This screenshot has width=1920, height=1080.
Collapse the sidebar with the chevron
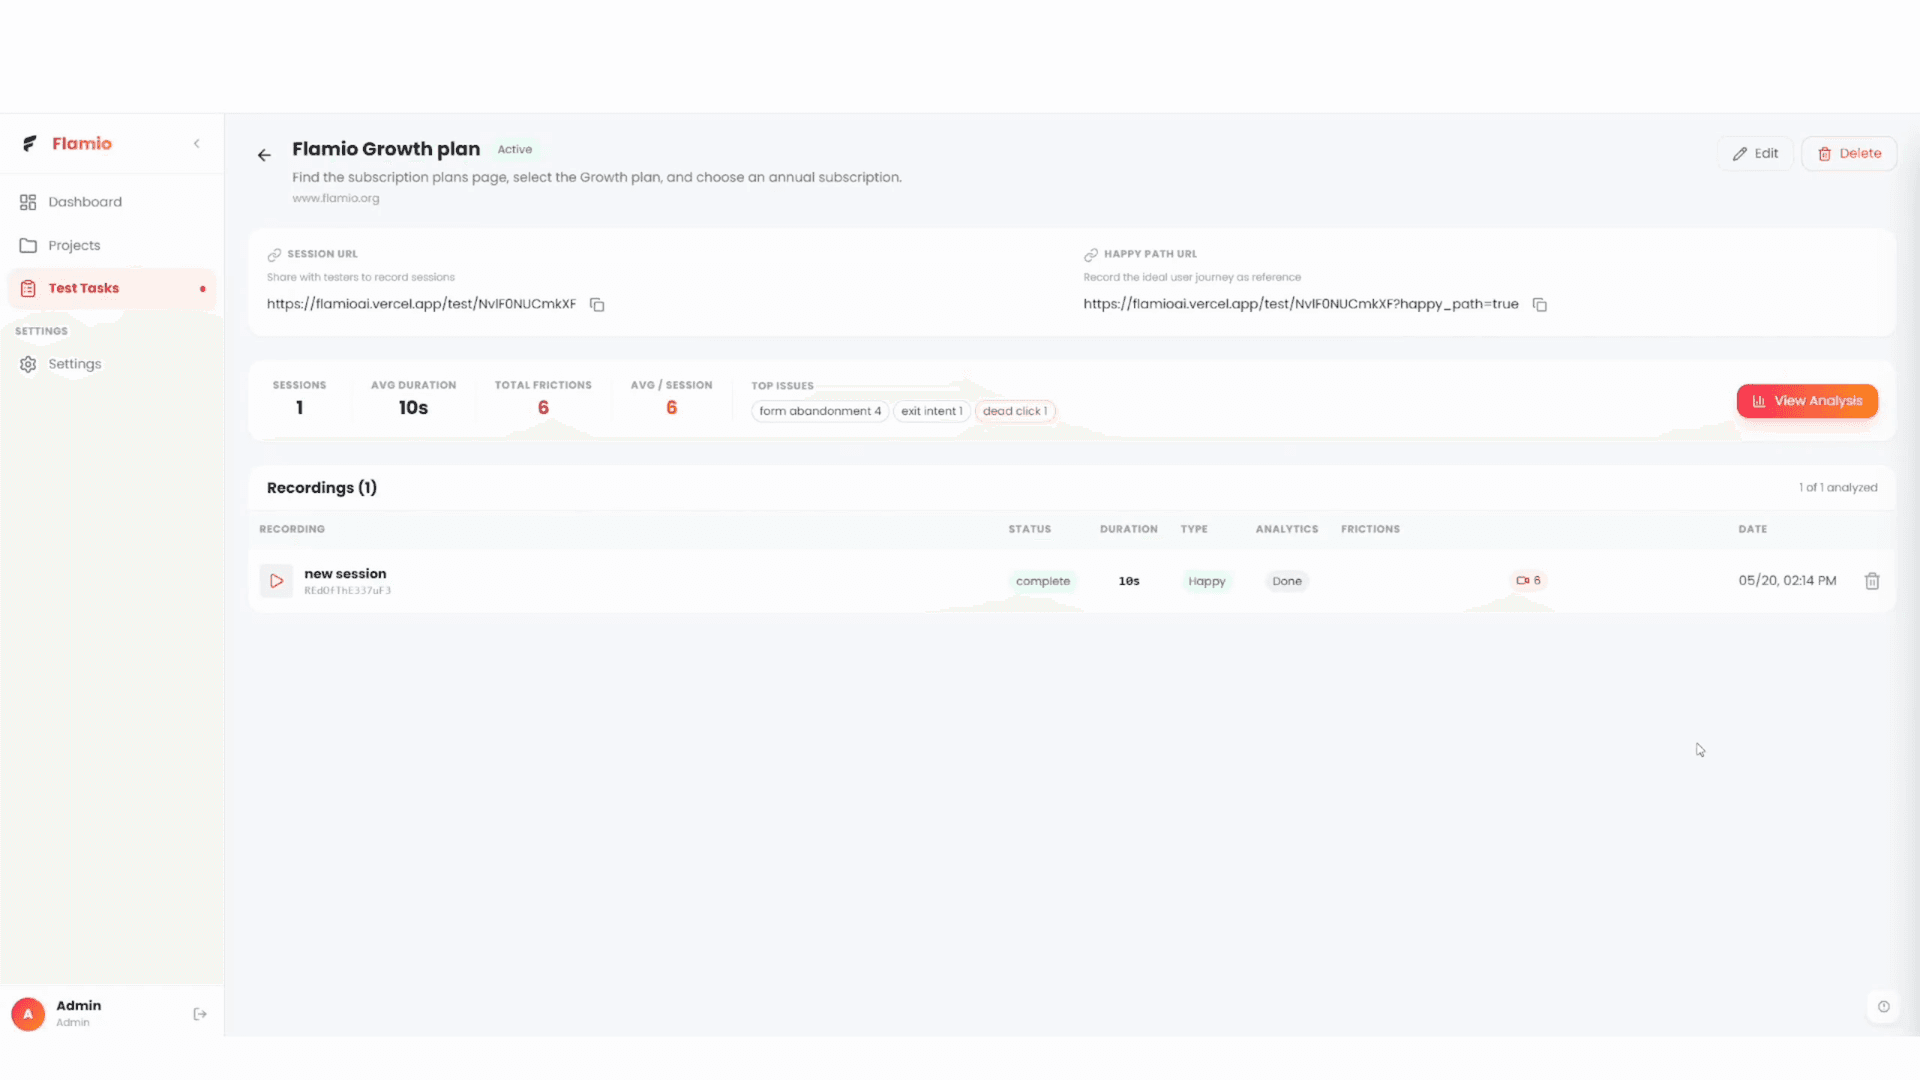pyautogui.click(x=197, y=143)
